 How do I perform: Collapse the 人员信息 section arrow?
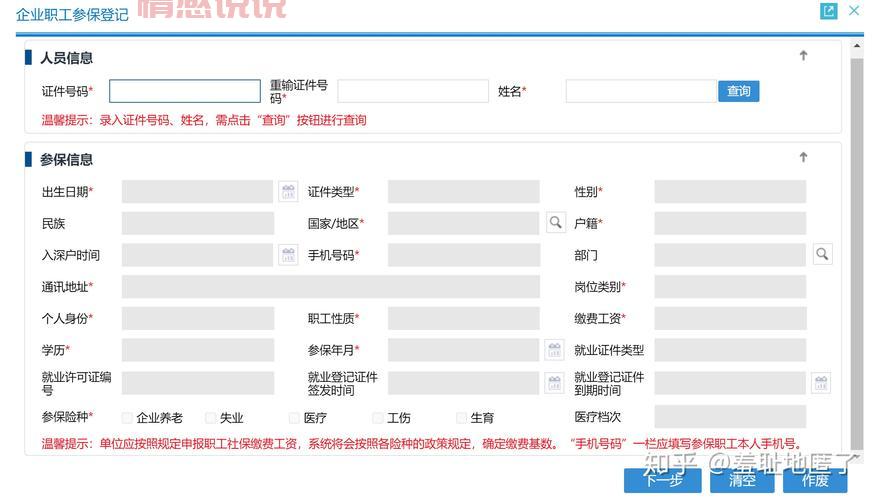point(803,55)
